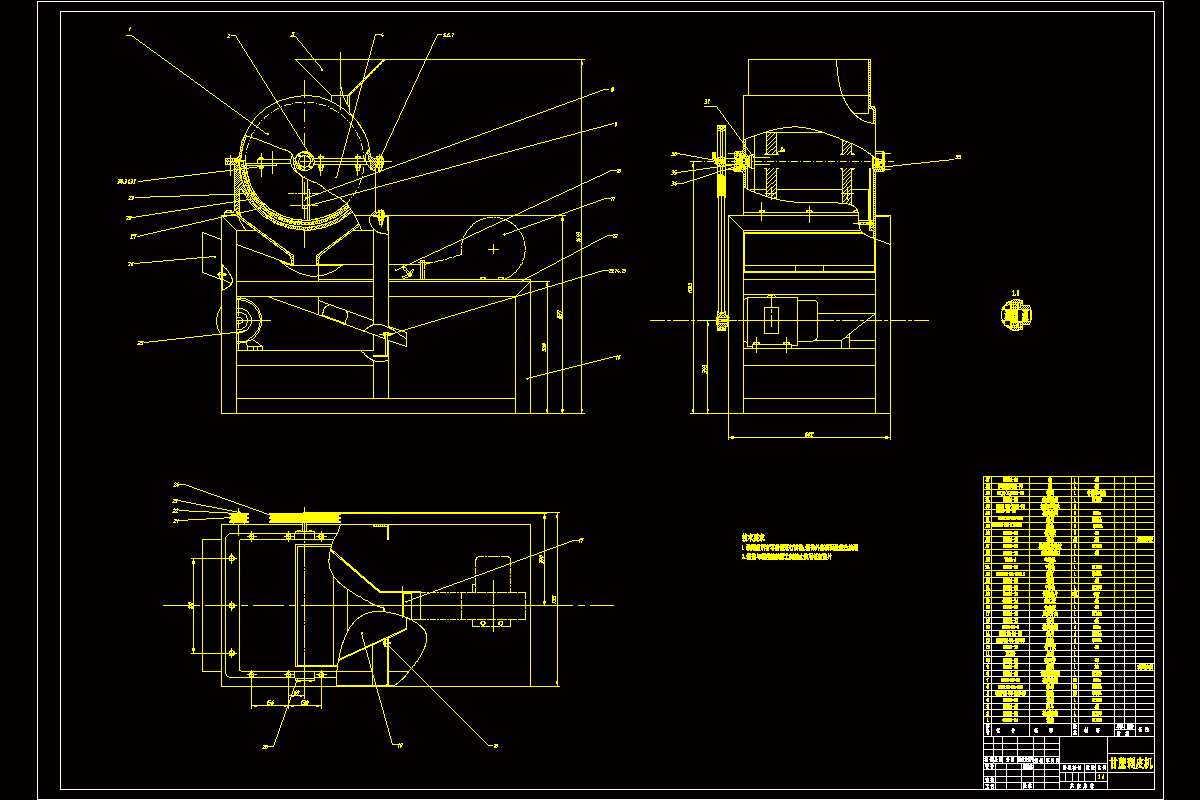Select the motor in the side view

click(x=783, y=320)
